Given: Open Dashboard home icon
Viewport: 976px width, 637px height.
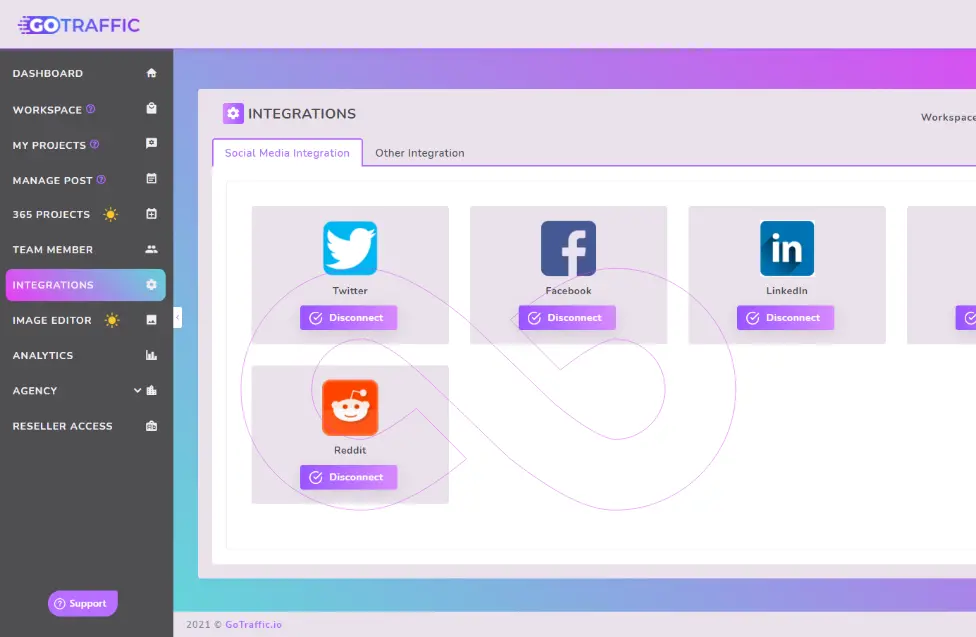Looking at the screenshot, I should click(x=151, y=73).
